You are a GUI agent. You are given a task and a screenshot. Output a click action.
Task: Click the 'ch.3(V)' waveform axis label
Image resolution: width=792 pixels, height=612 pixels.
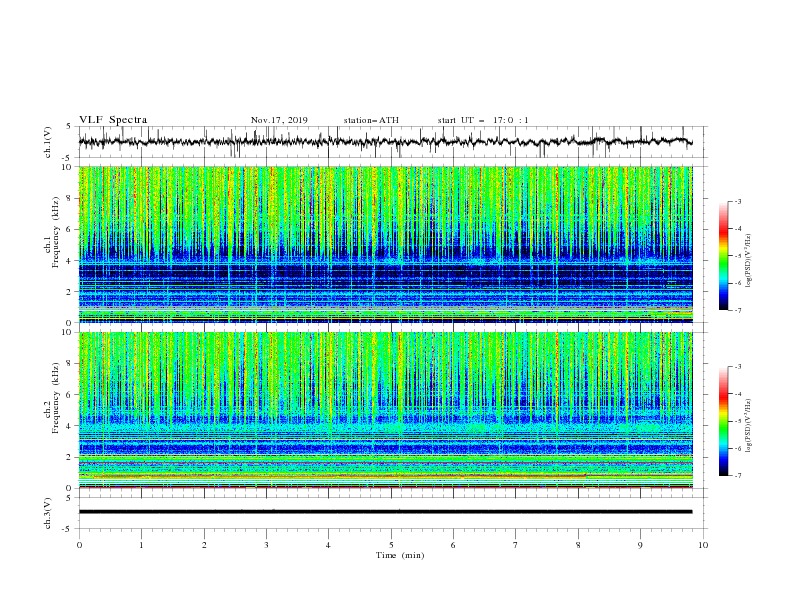(x=48, y=513)
